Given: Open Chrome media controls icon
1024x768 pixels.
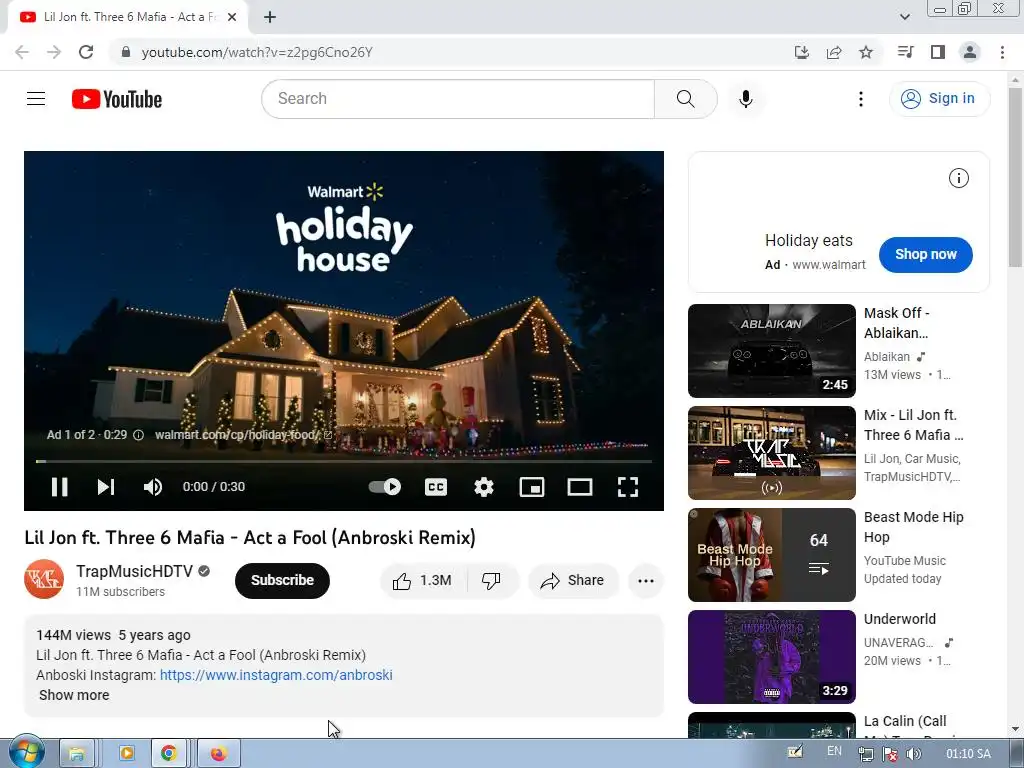Looking at the screenshot, I should (x=906, y=52).
